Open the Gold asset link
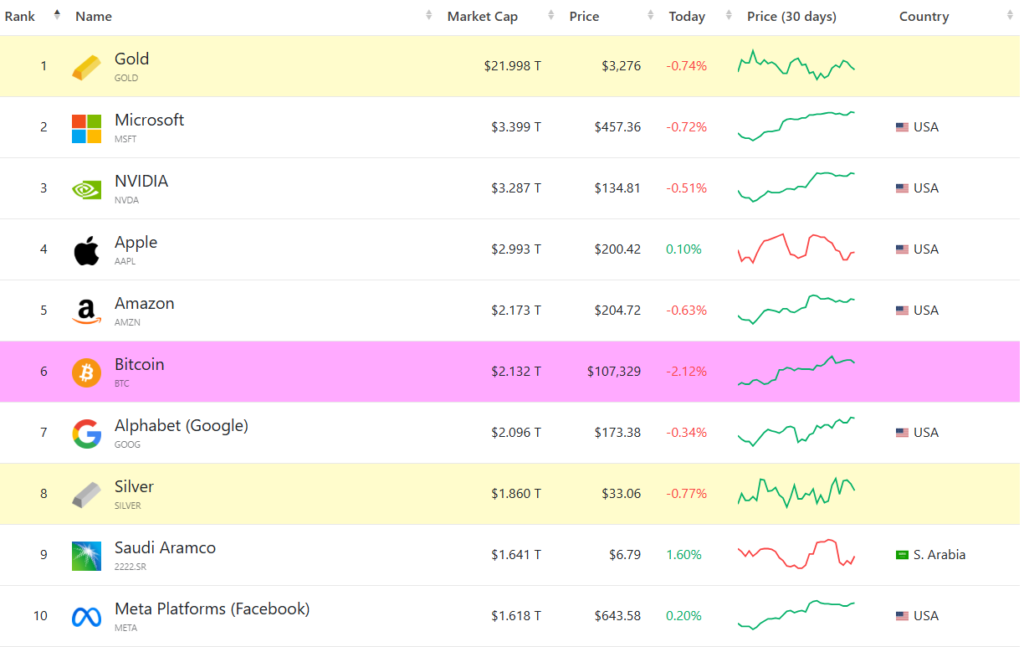Viewport: 1024px width, 647px height. coord(131,59)
